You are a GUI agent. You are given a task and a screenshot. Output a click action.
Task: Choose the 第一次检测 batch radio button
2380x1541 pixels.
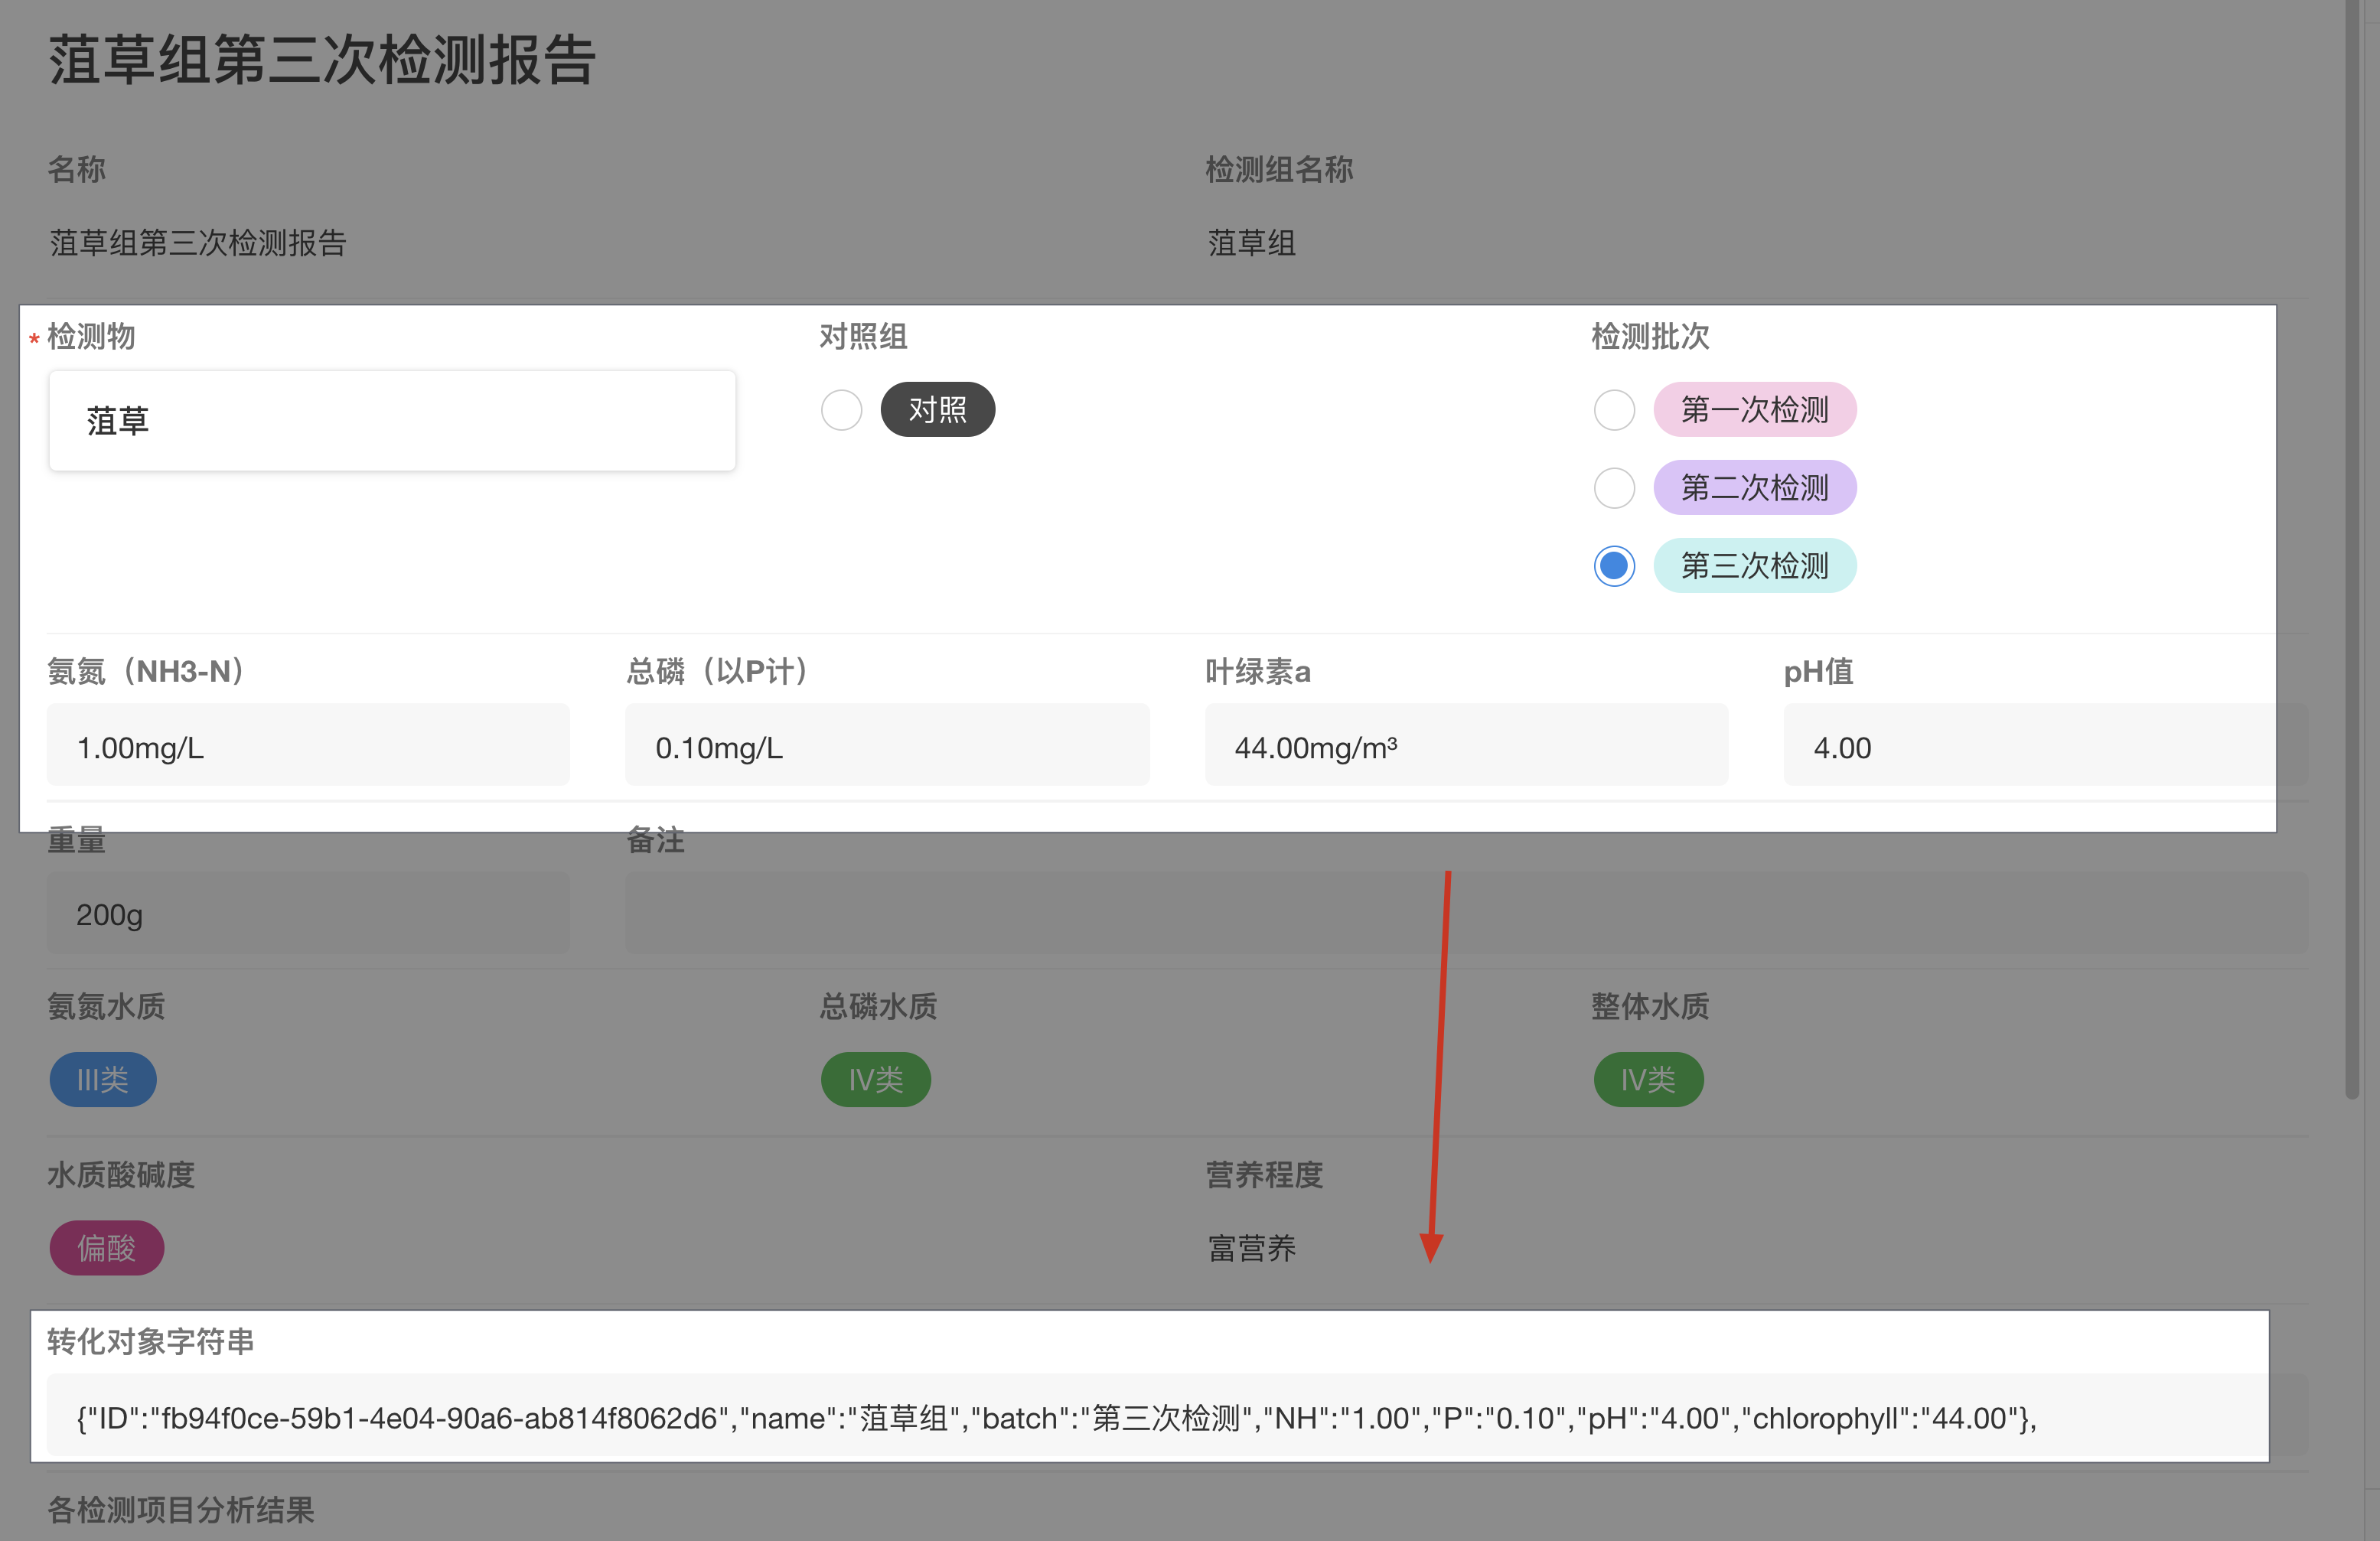1613,410
